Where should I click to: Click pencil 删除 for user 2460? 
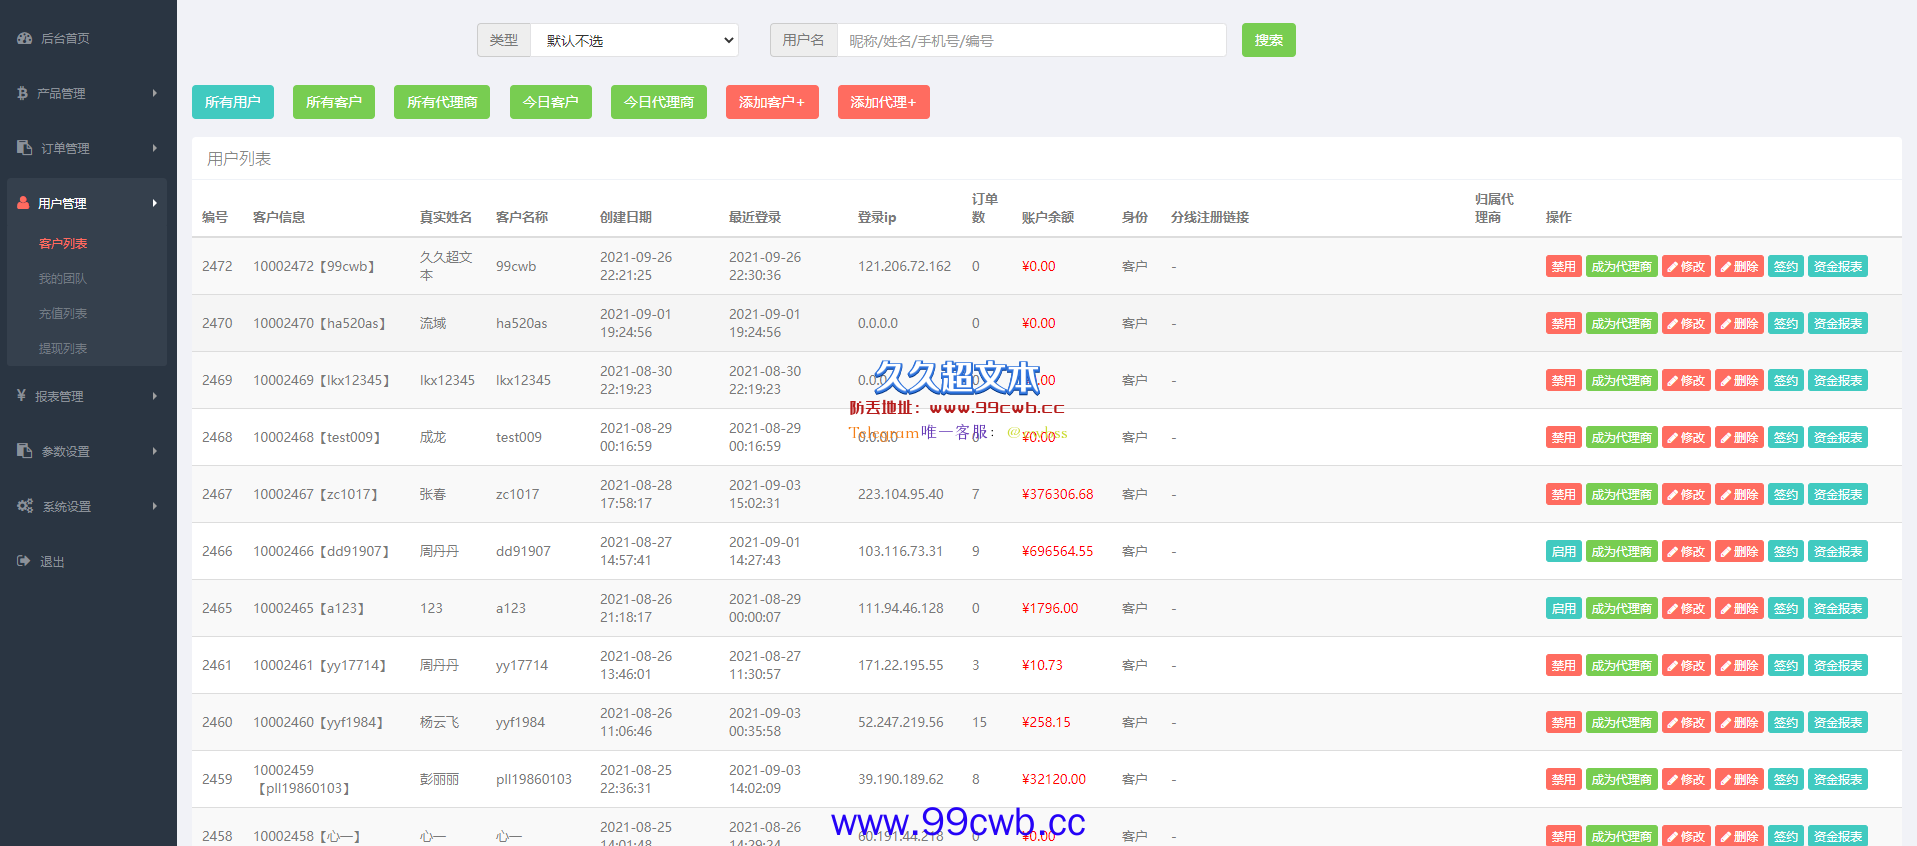tap(1740, 722)
